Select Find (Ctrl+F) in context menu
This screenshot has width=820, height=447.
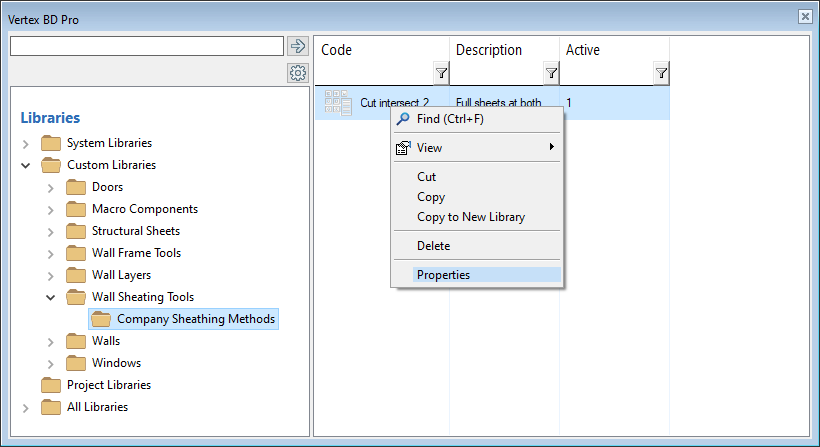[450, 119]
